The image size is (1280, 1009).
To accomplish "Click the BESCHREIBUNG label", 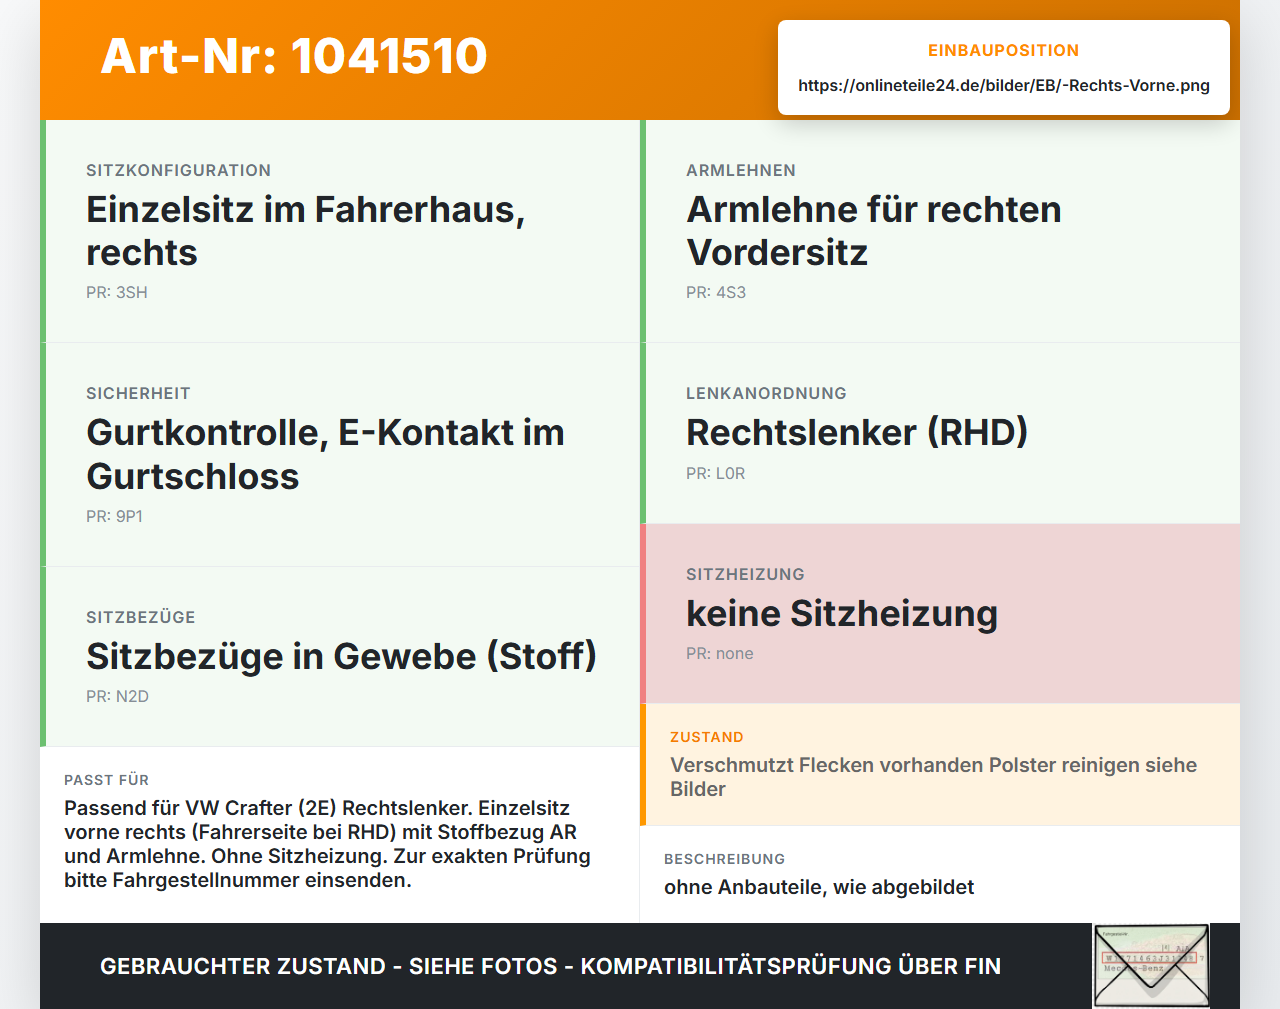I will tap(725, 860).
